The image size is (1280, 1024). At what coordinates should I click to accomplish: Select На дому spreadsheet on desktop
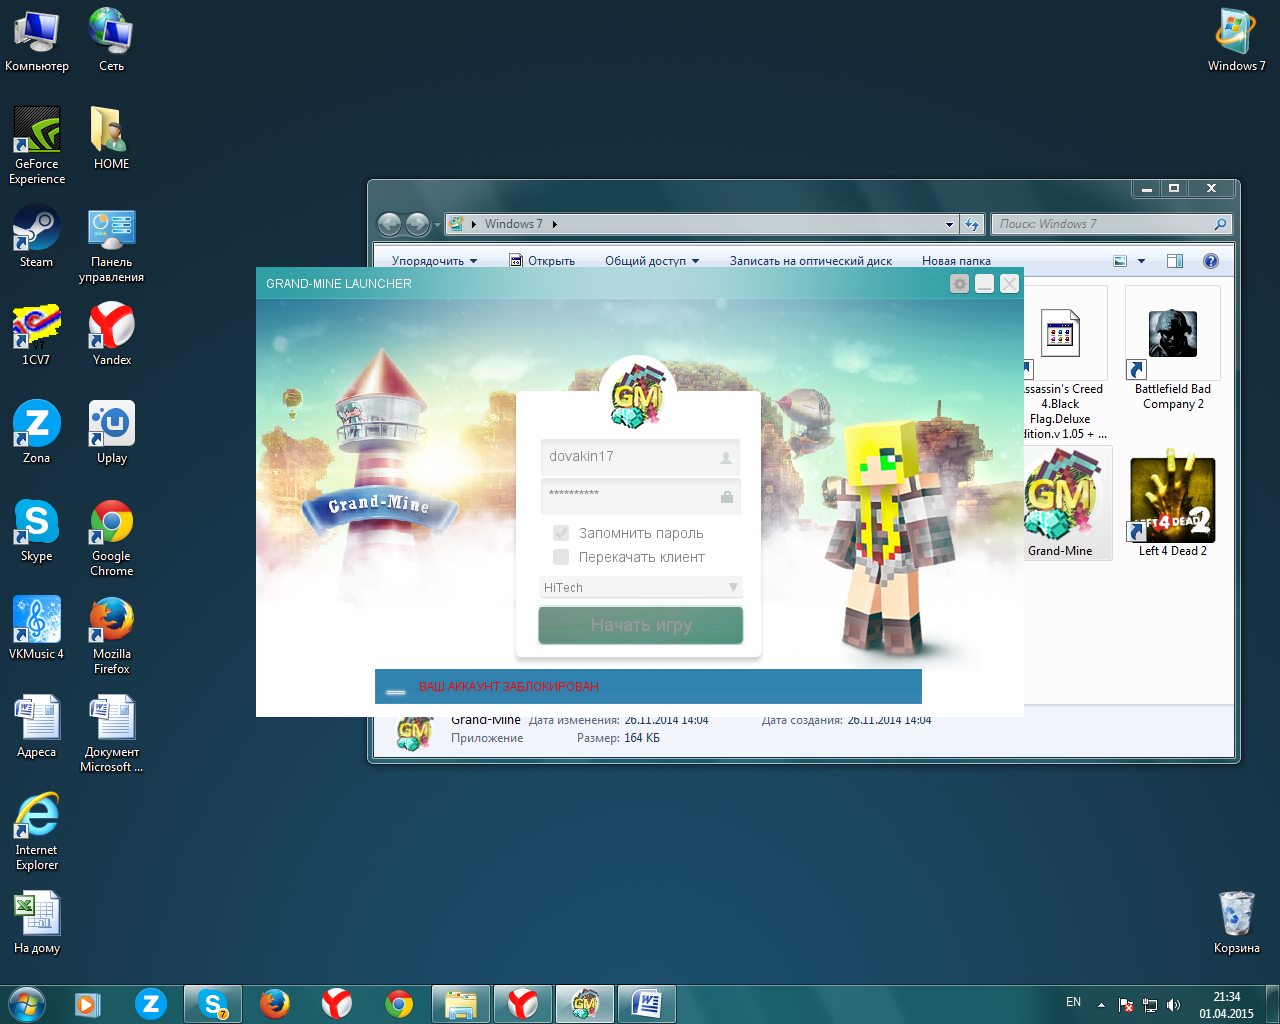(x=37, y=923)
